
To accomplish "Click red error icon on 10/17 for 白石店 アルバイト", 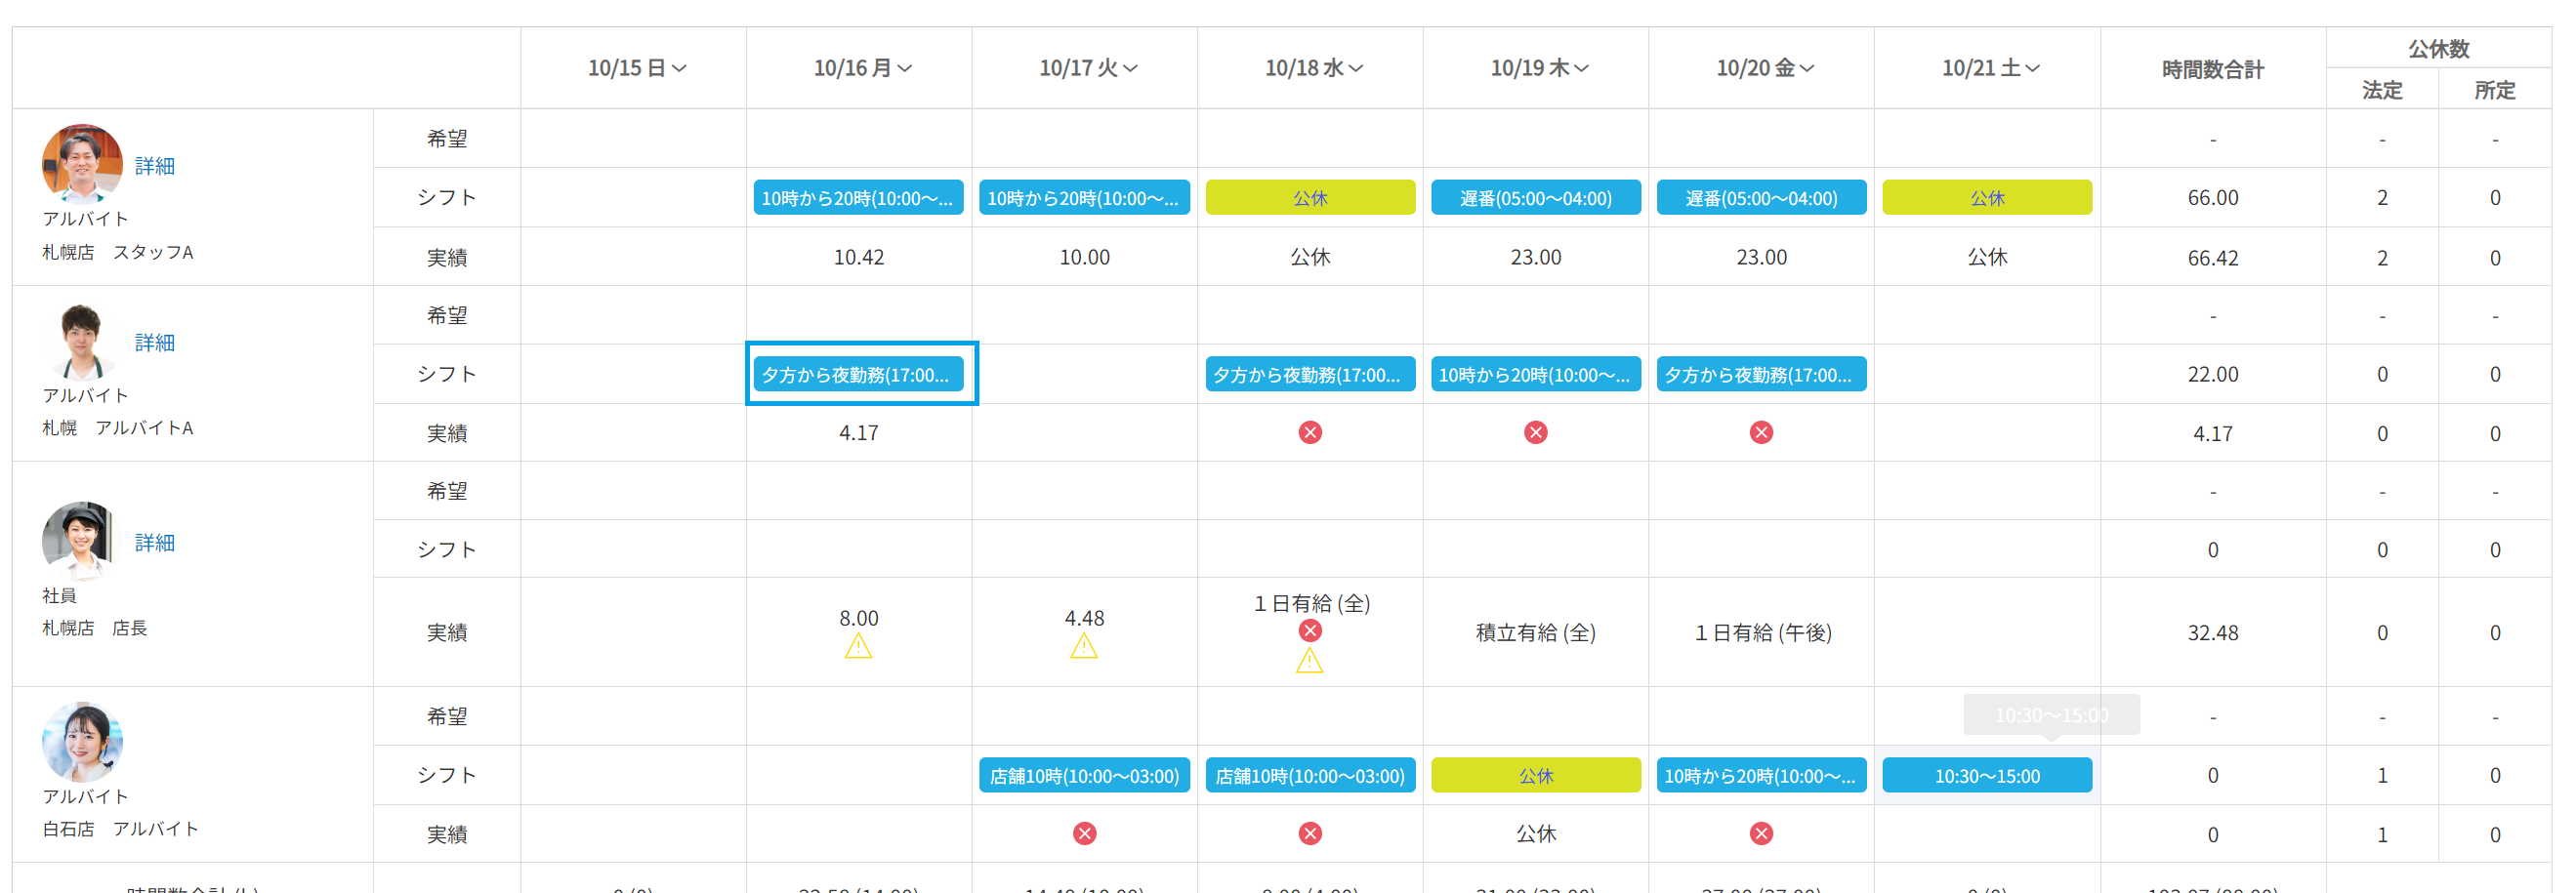I will coord(1084,833).
